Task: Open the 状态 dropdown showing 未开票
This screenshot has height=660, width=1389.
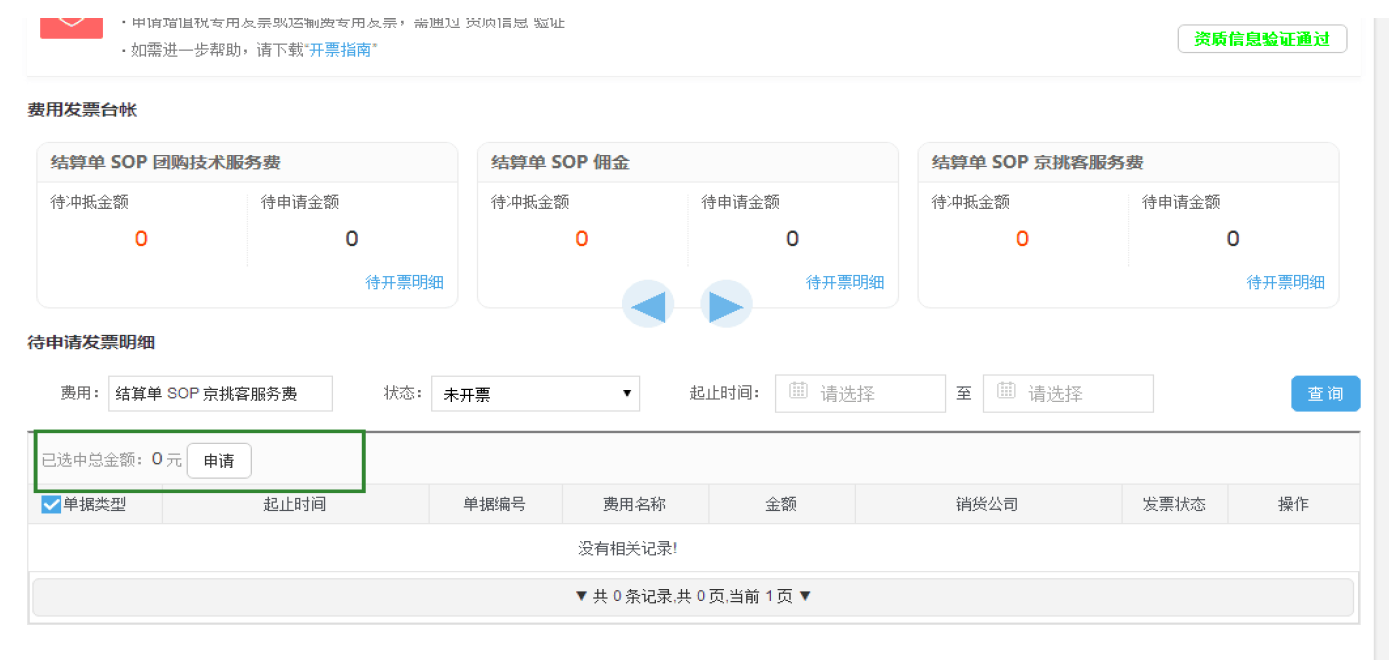Action: [x=537, y=394]
